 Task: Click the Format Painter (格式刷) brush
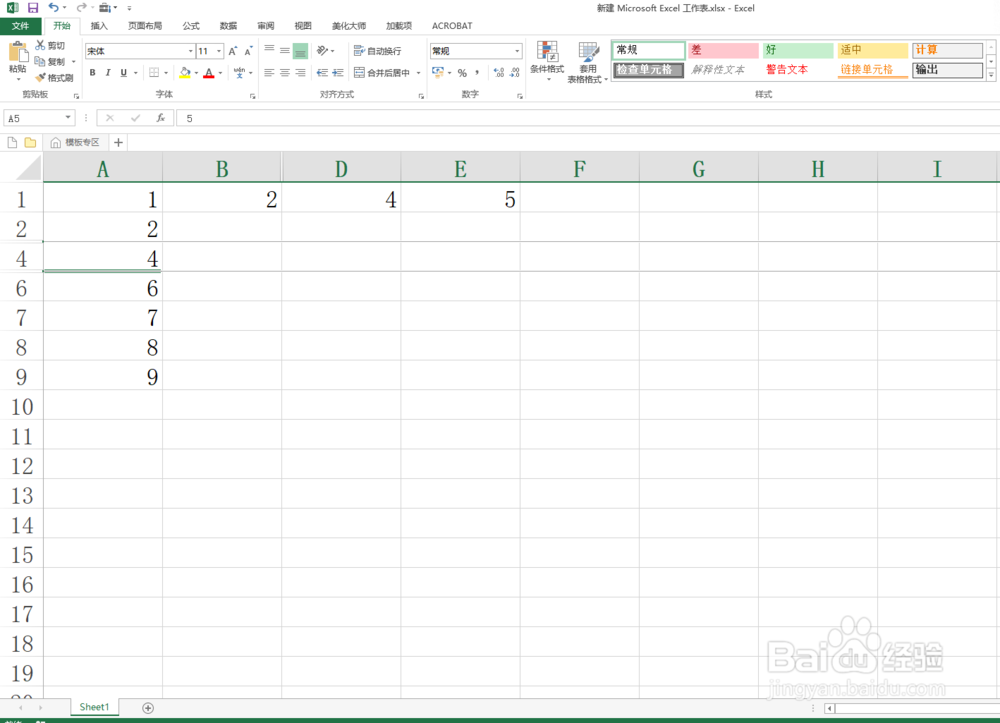pos(40,77)
